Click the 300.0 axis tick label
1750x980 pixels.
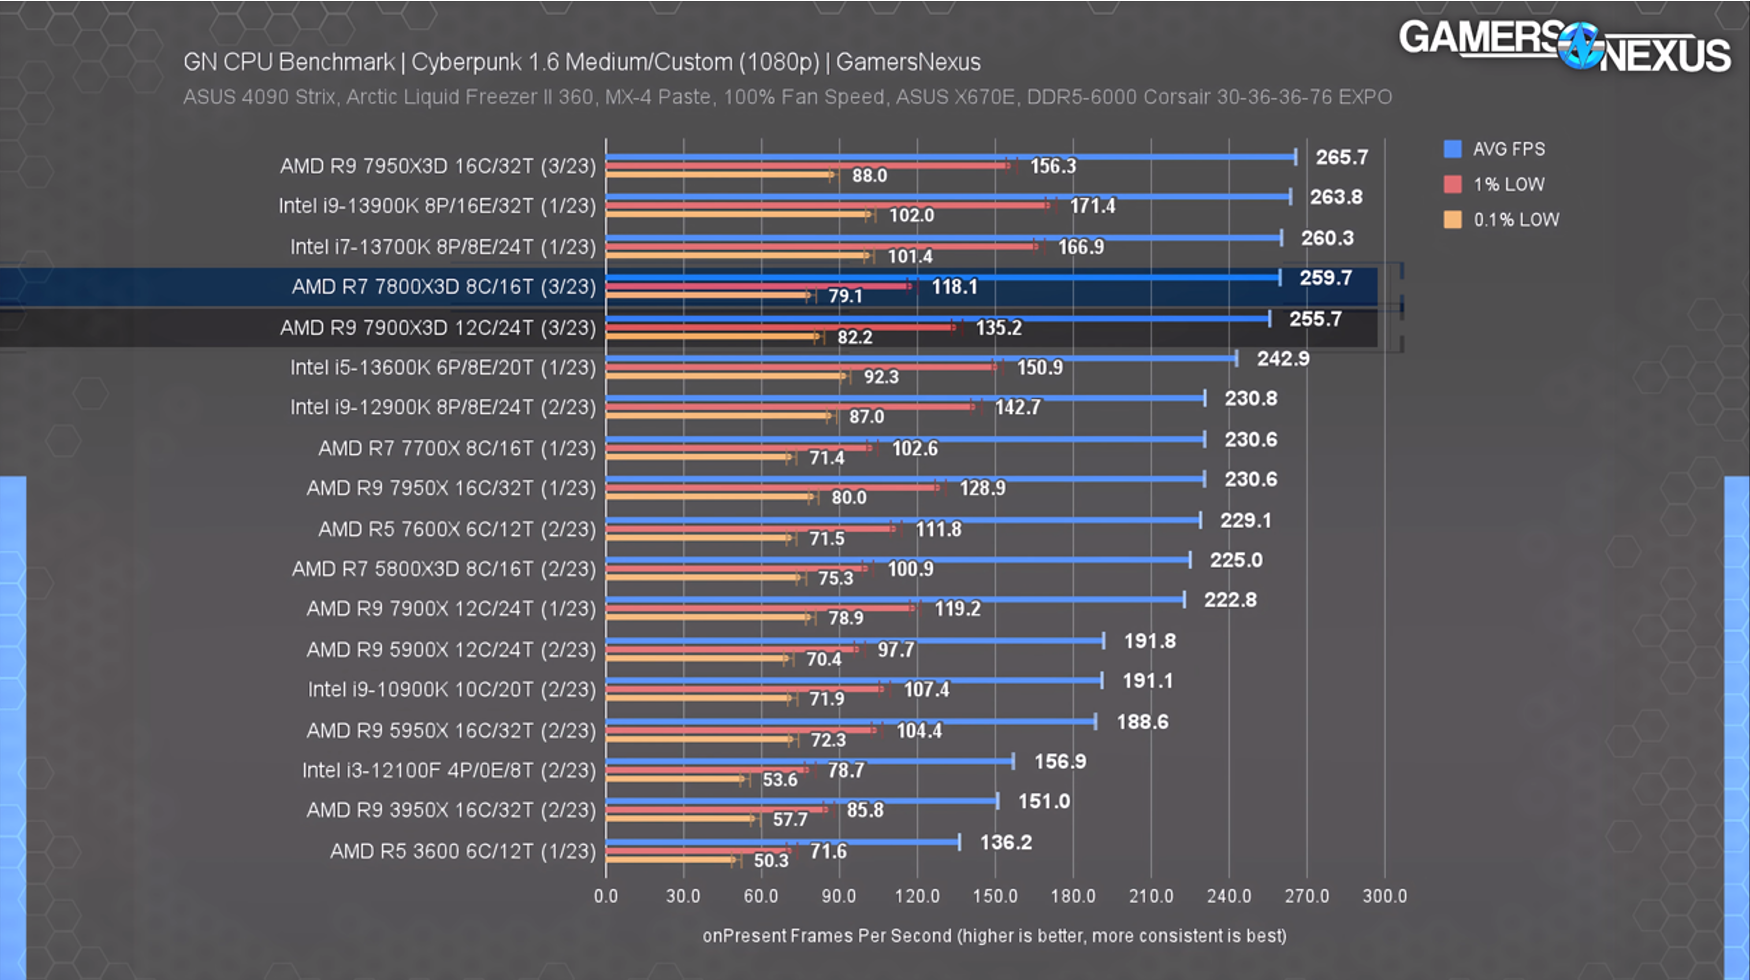coord(1386,896)
